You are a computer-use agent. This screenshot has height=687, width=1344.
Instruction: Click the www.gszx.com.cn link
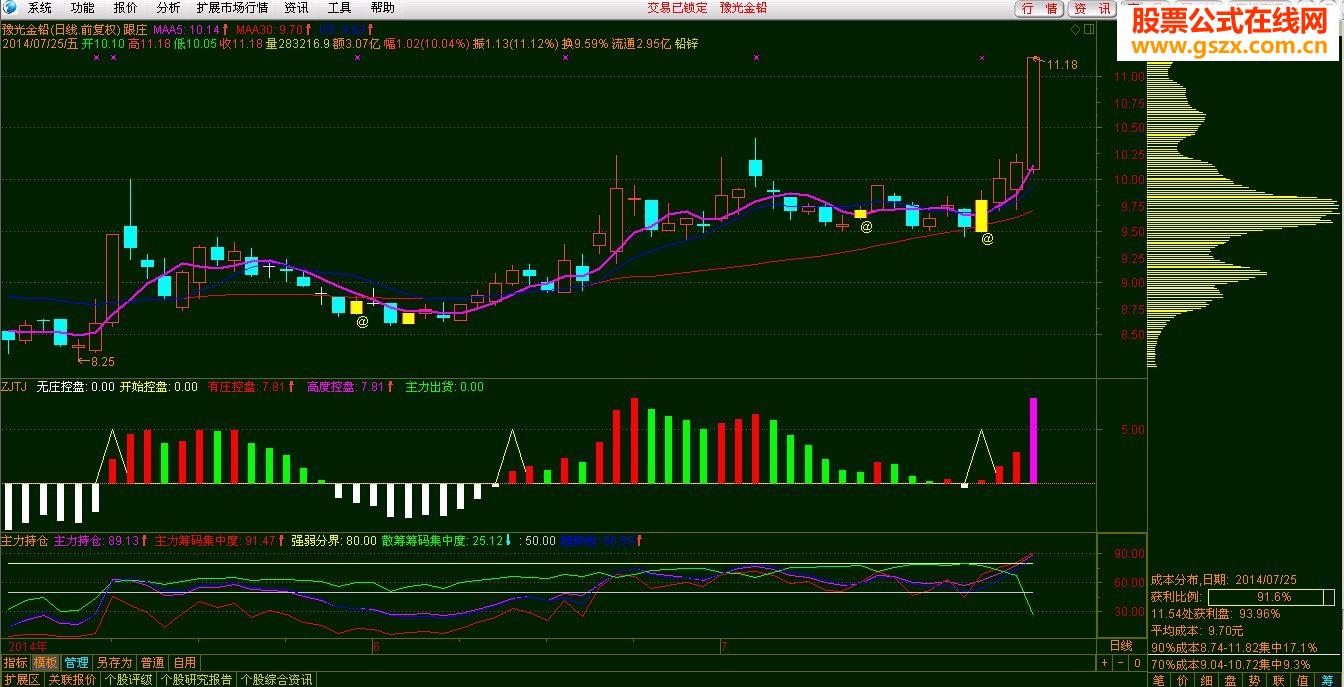coord(1232,47)
